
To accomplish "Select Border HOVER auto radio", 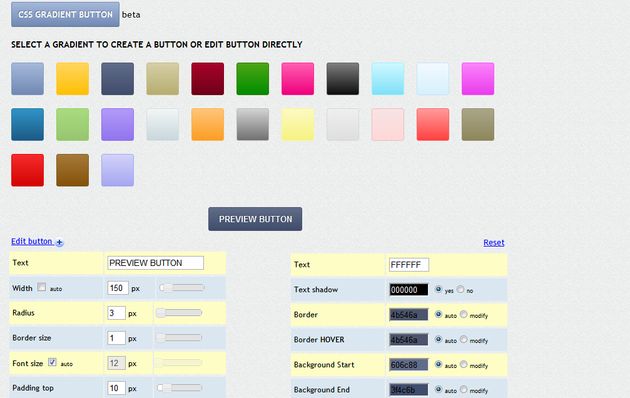I will tap(438, 339).
